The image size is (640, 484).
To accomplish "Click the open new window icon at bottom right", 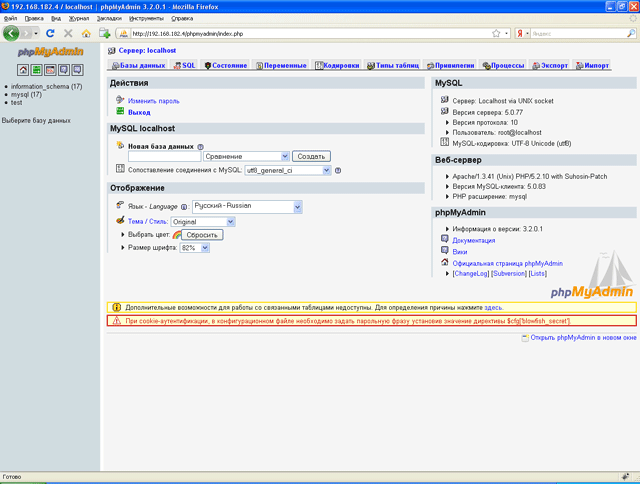I will [525, 338].
